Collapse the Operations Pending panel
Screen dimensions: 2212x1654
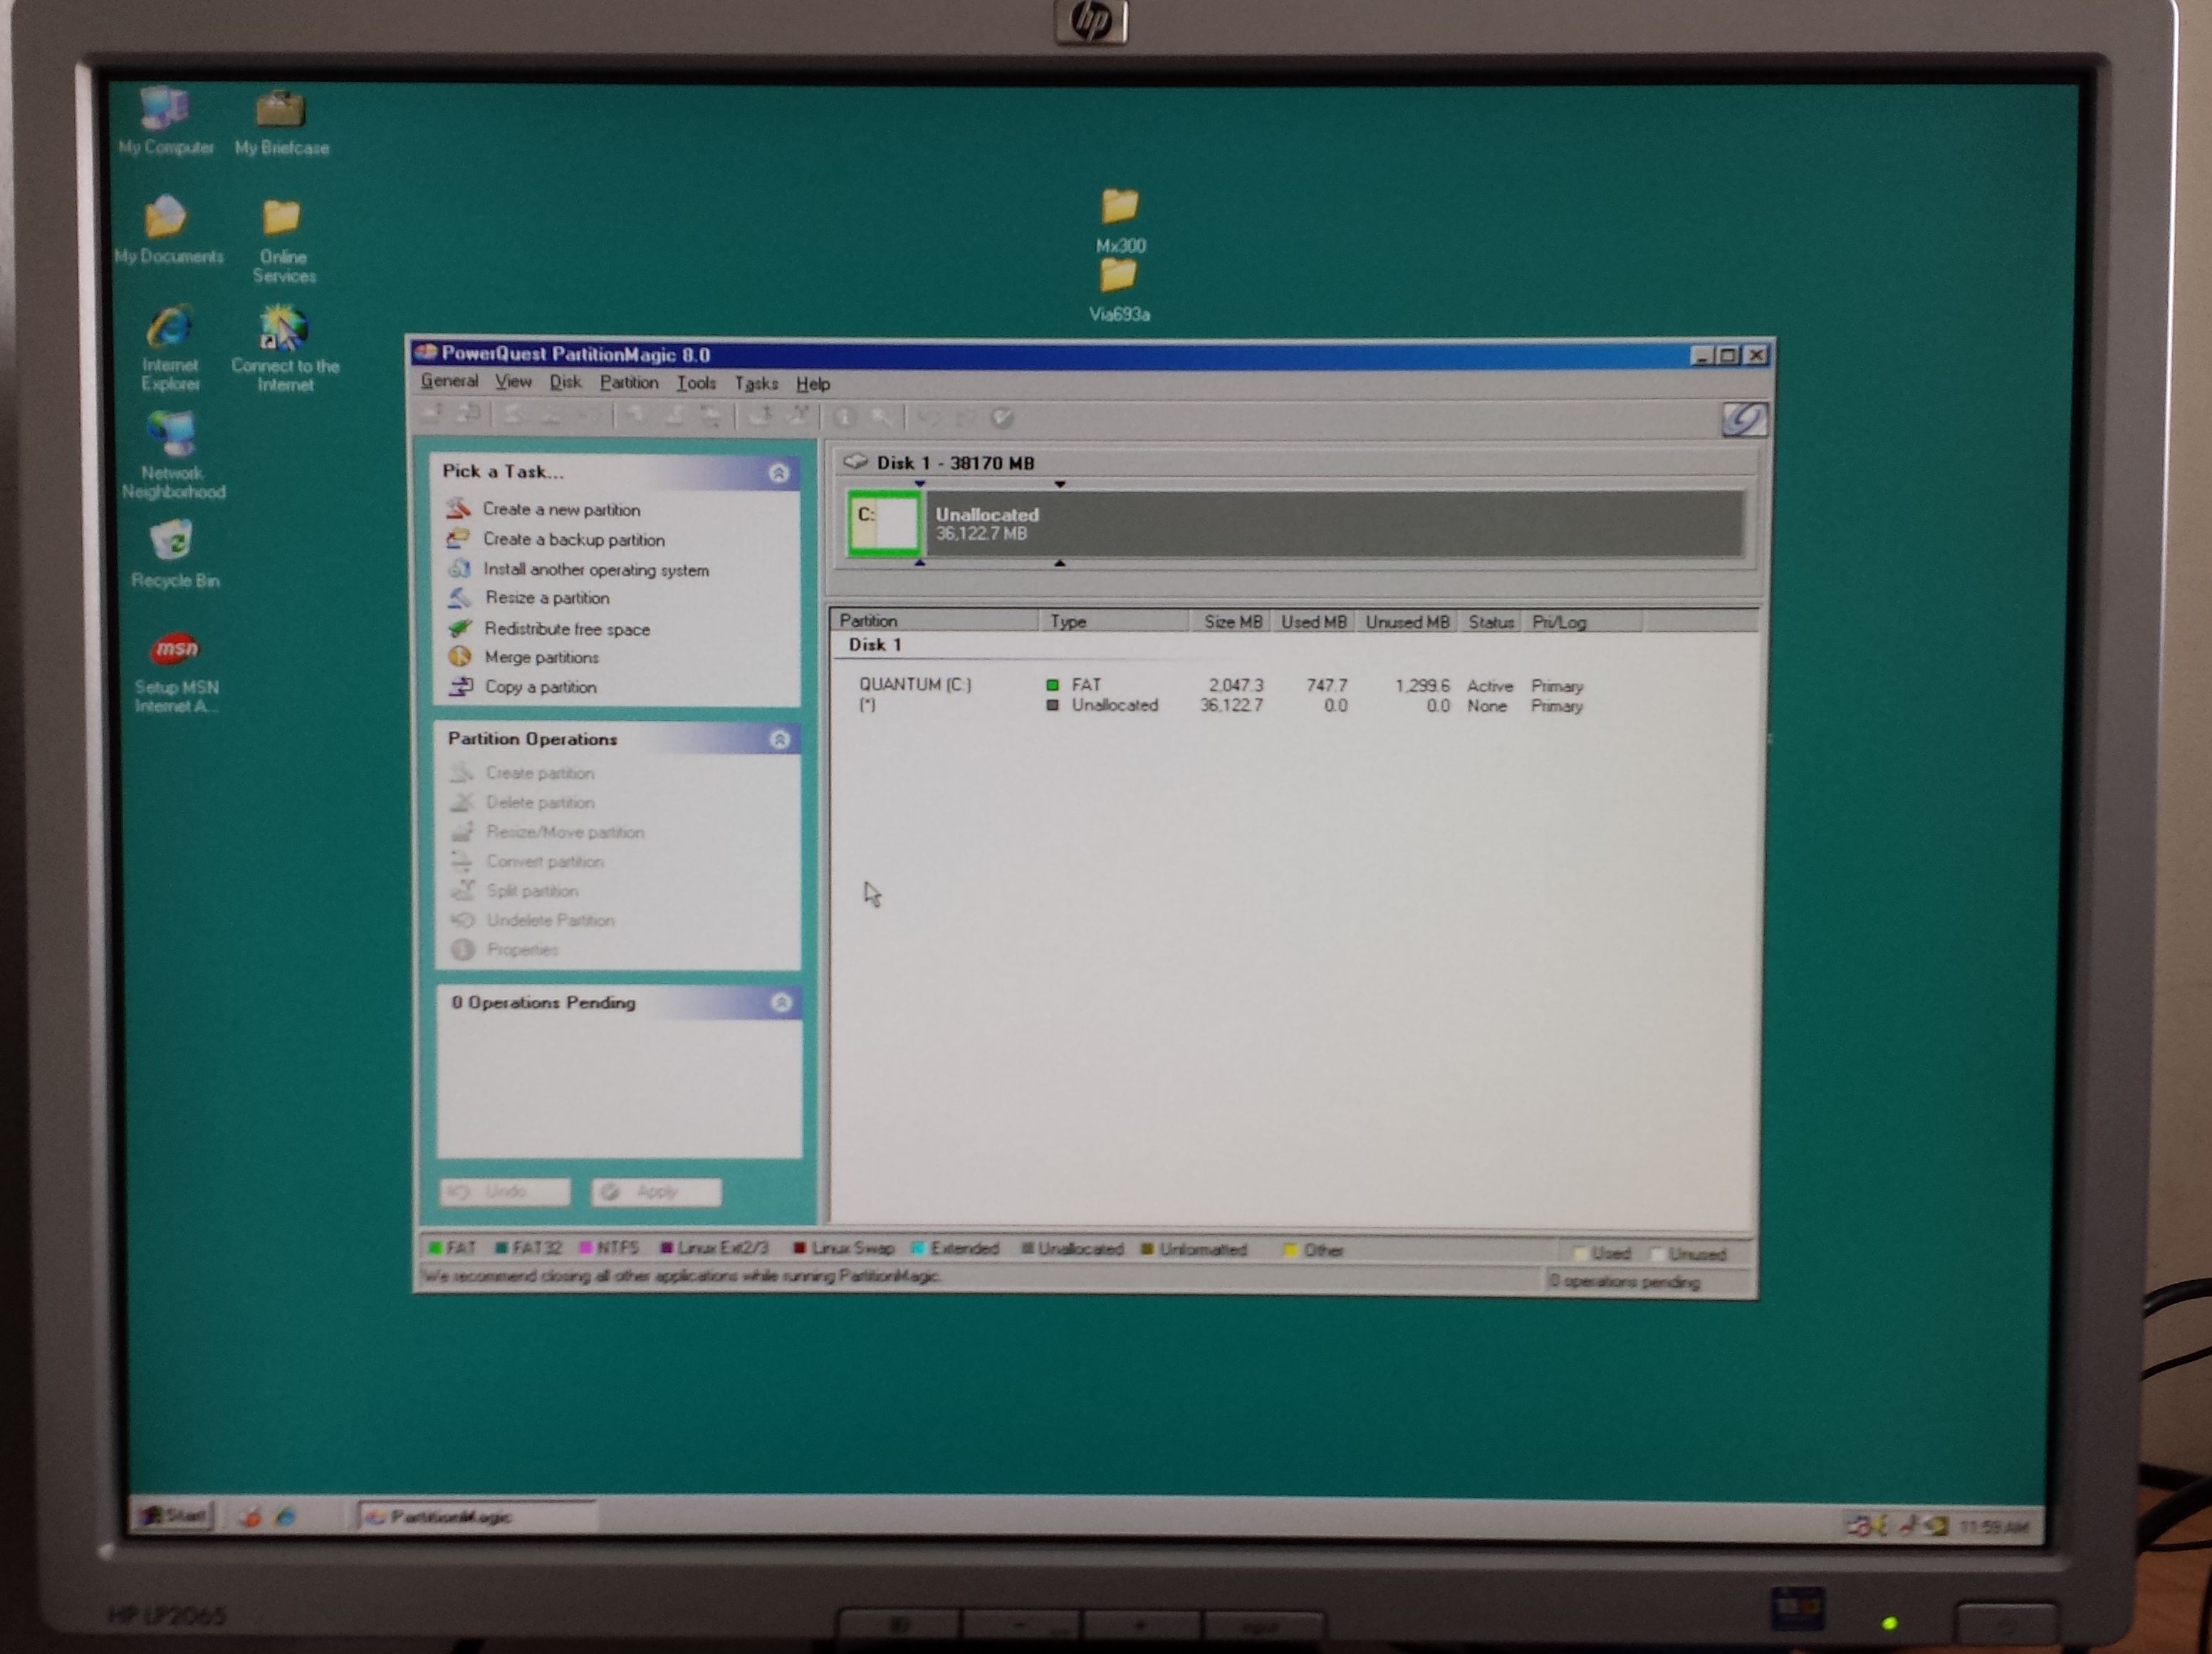point(782,1002)
